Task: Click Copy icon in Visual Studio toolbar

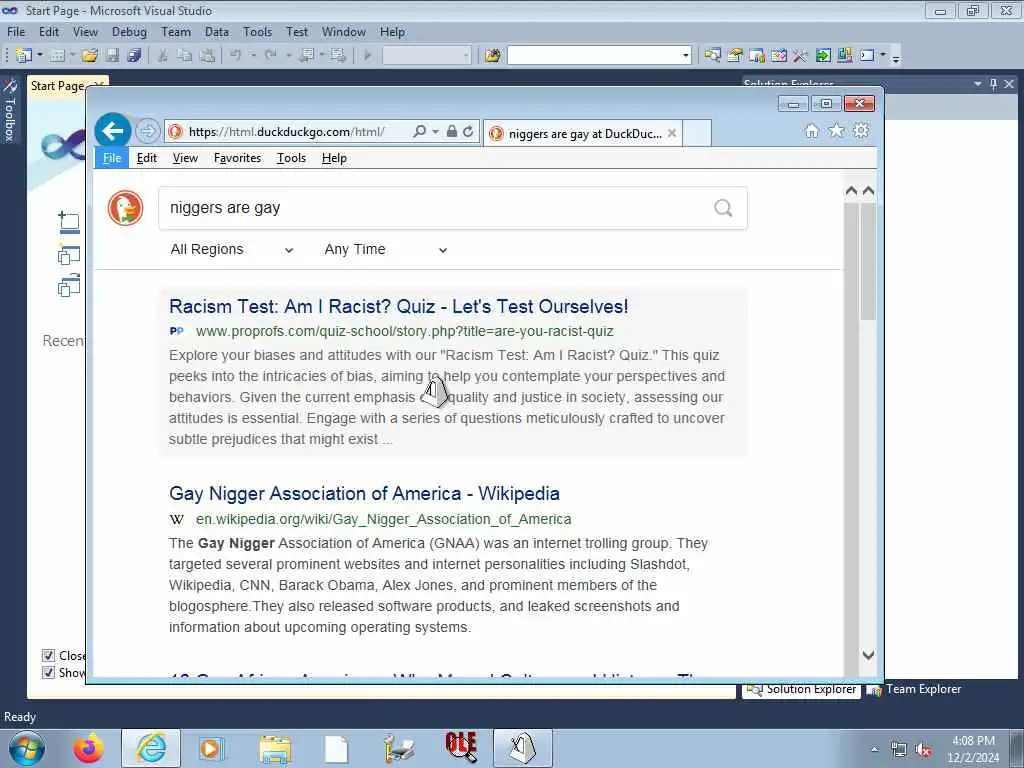Action: [185, 56]
